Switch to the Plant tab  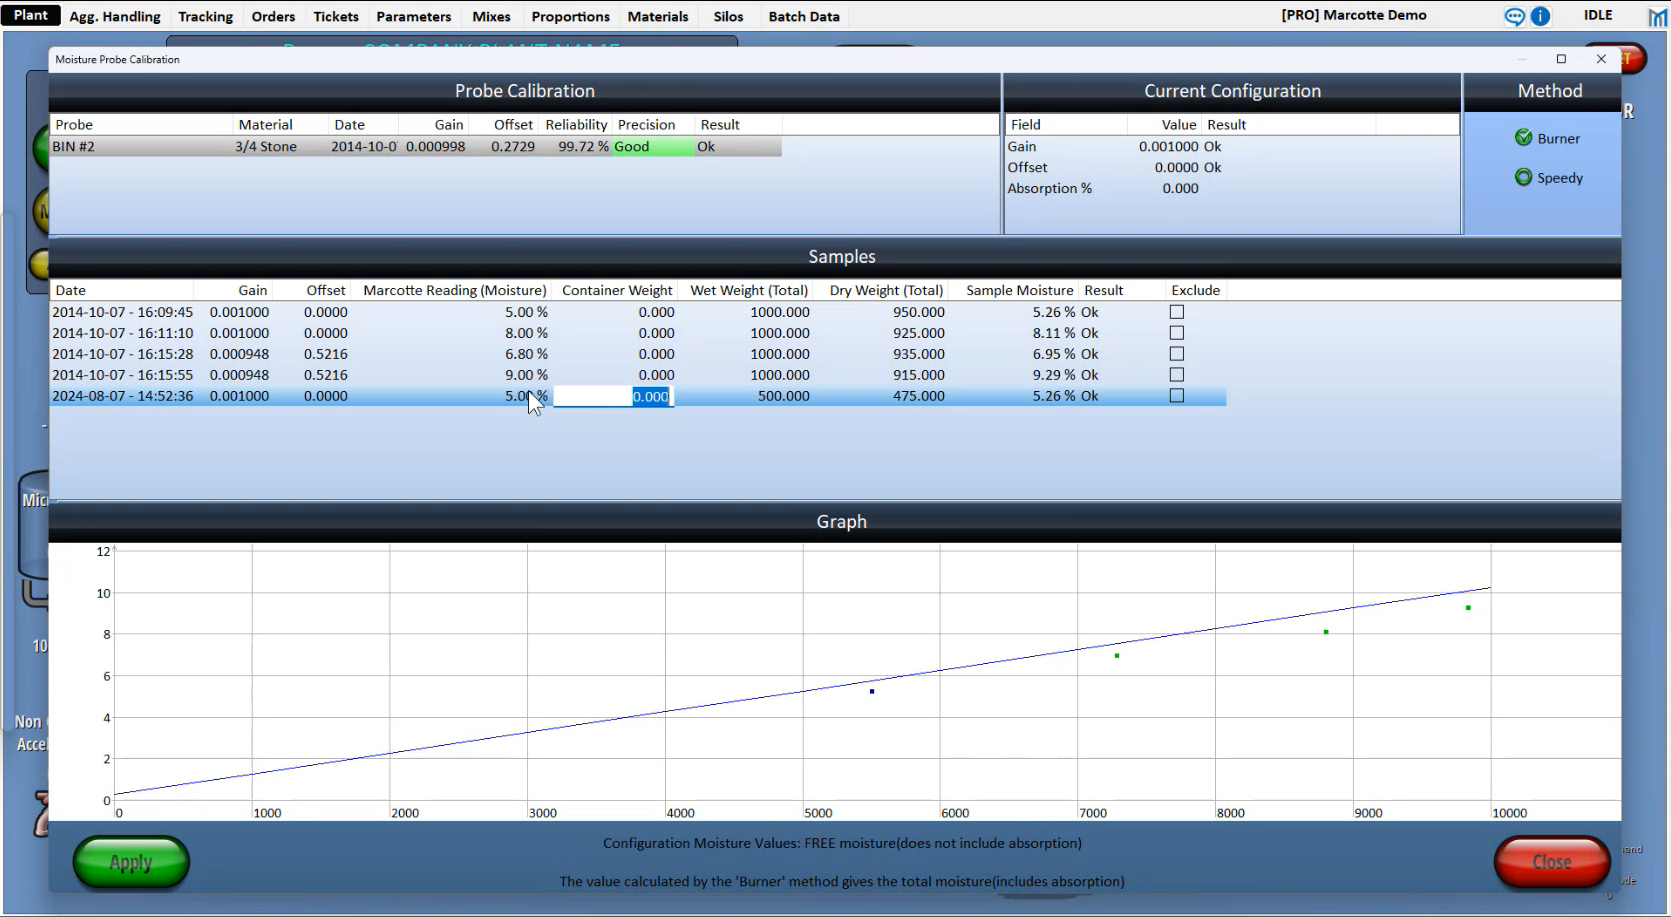pyautogui.click(x=30, y=15)
